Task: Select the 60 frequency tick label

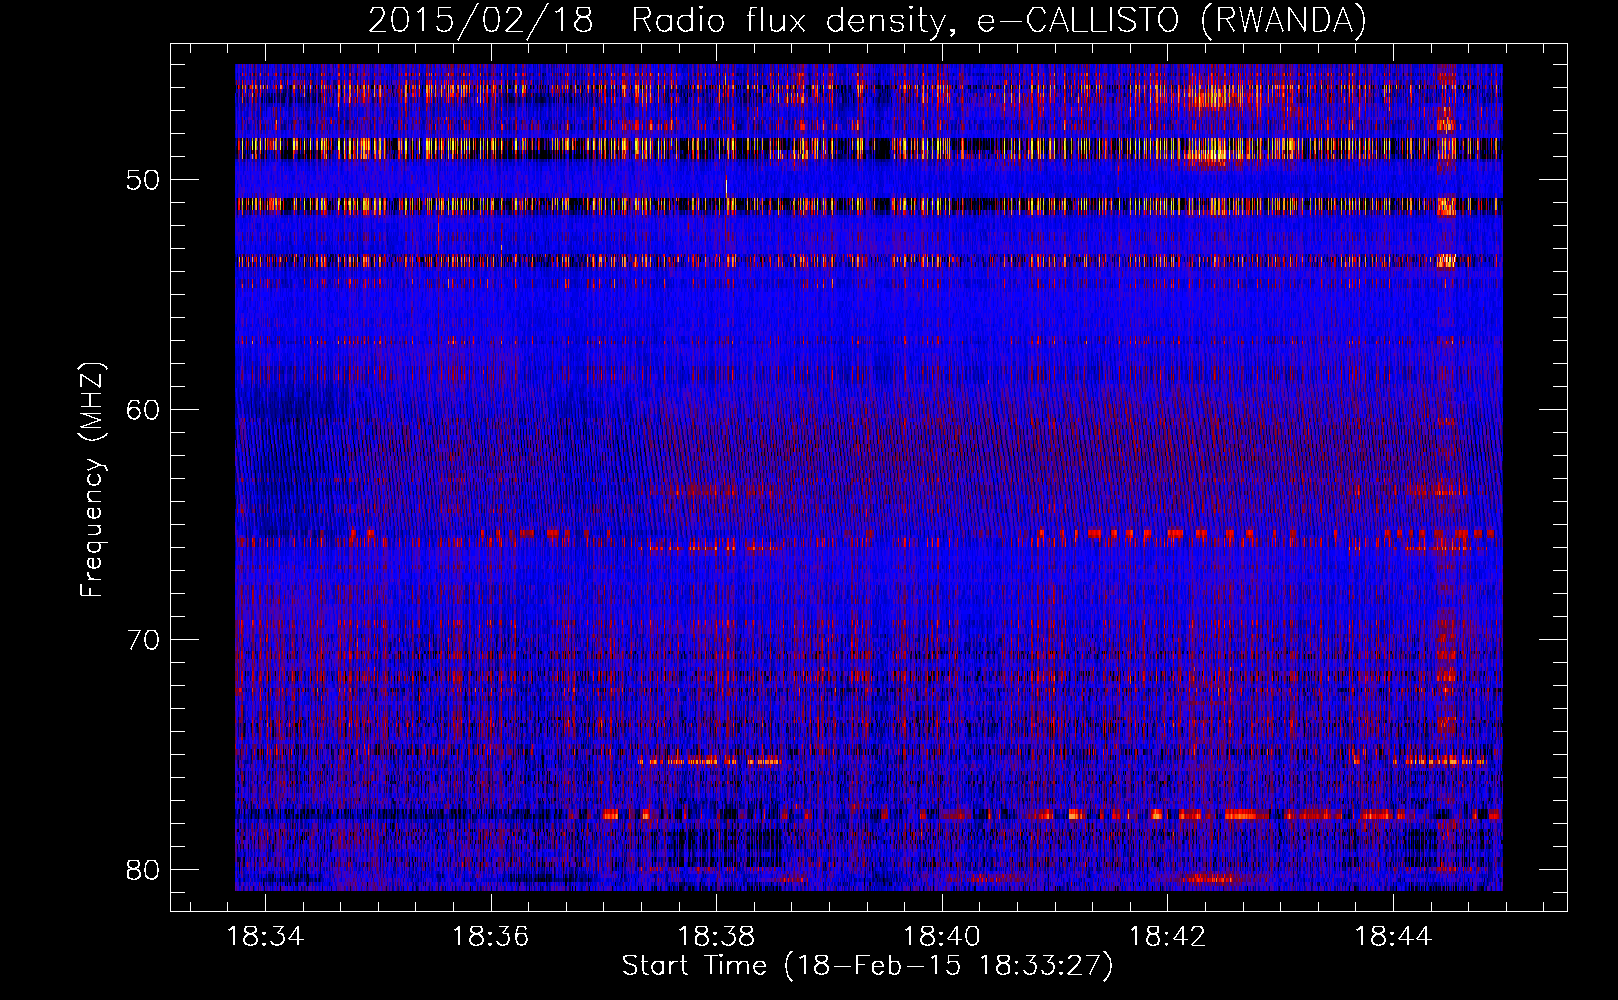Action: click(143, 410)
